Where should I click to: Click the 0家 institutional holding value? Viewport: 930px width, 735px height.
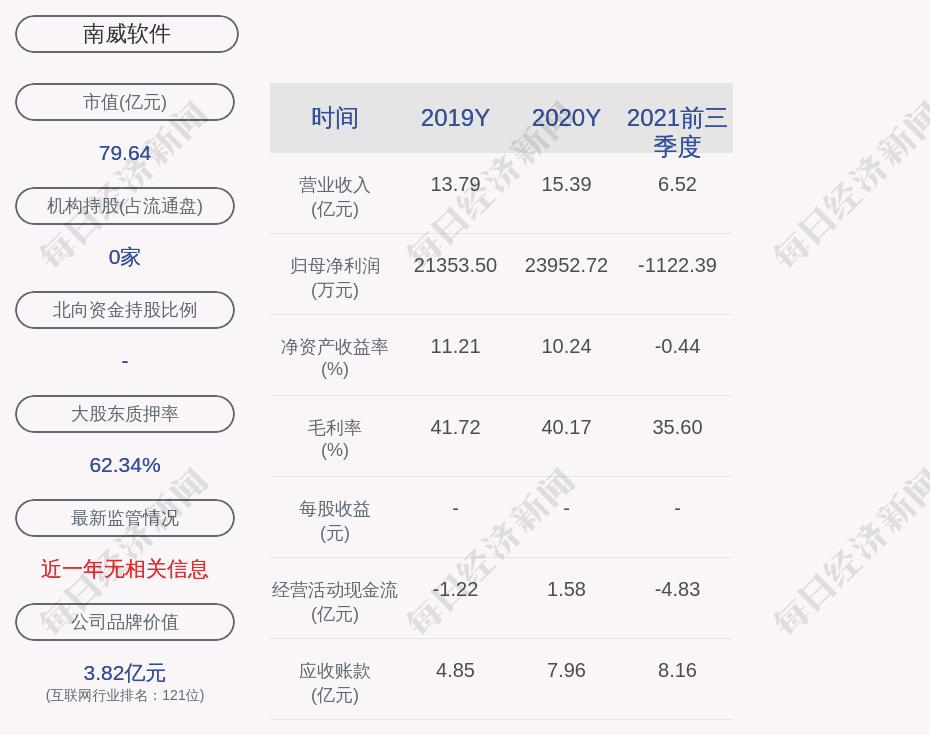point(125,257)
